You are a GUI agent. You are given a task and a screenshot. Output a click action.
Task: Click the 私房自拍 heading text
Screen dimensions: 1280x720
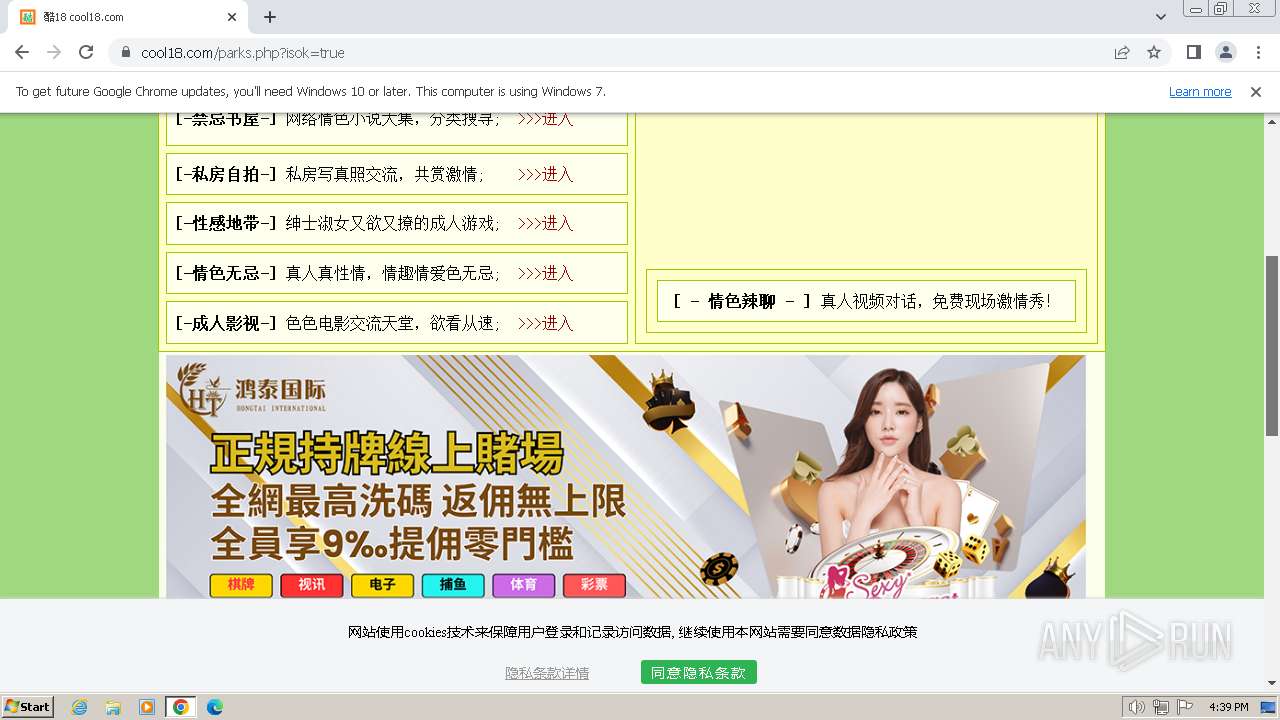tap(226, 174)
